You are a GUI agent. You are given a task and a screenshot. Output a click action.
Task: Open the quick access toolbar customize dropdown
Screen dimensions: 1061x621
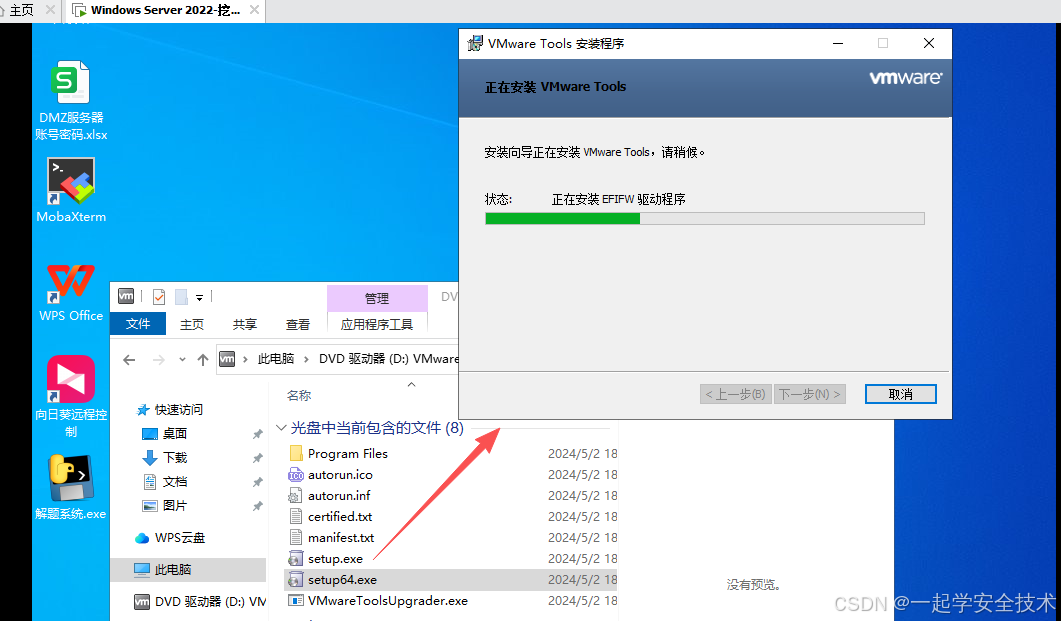click(x=200, y=298)
